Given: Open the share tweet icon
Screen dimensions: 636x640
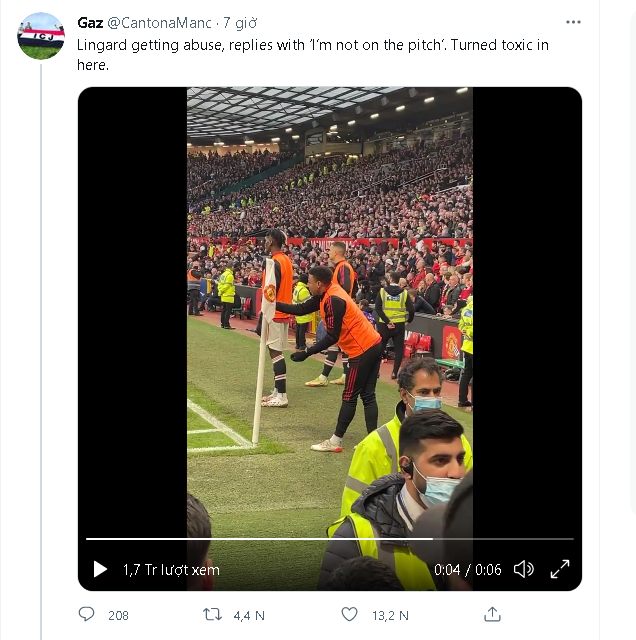Looking at the screenshot, I should click(492, 614).
